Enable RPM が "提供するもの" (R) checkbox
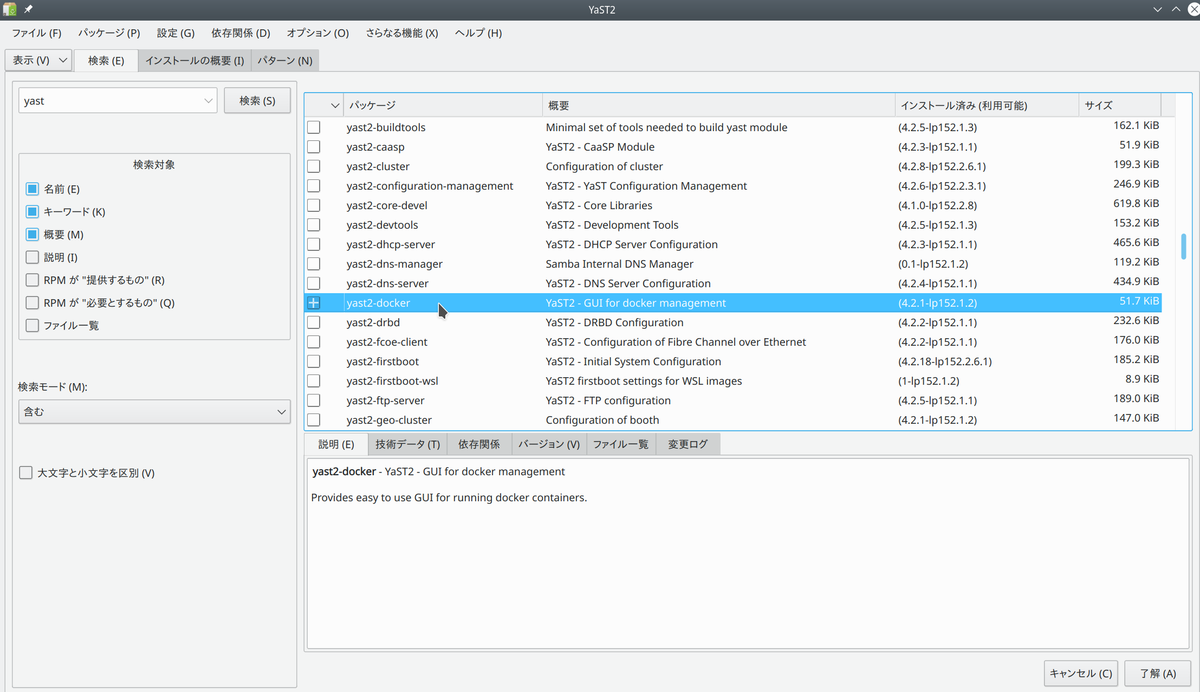The image size is (1200, 692). click(x=32, y=280)
